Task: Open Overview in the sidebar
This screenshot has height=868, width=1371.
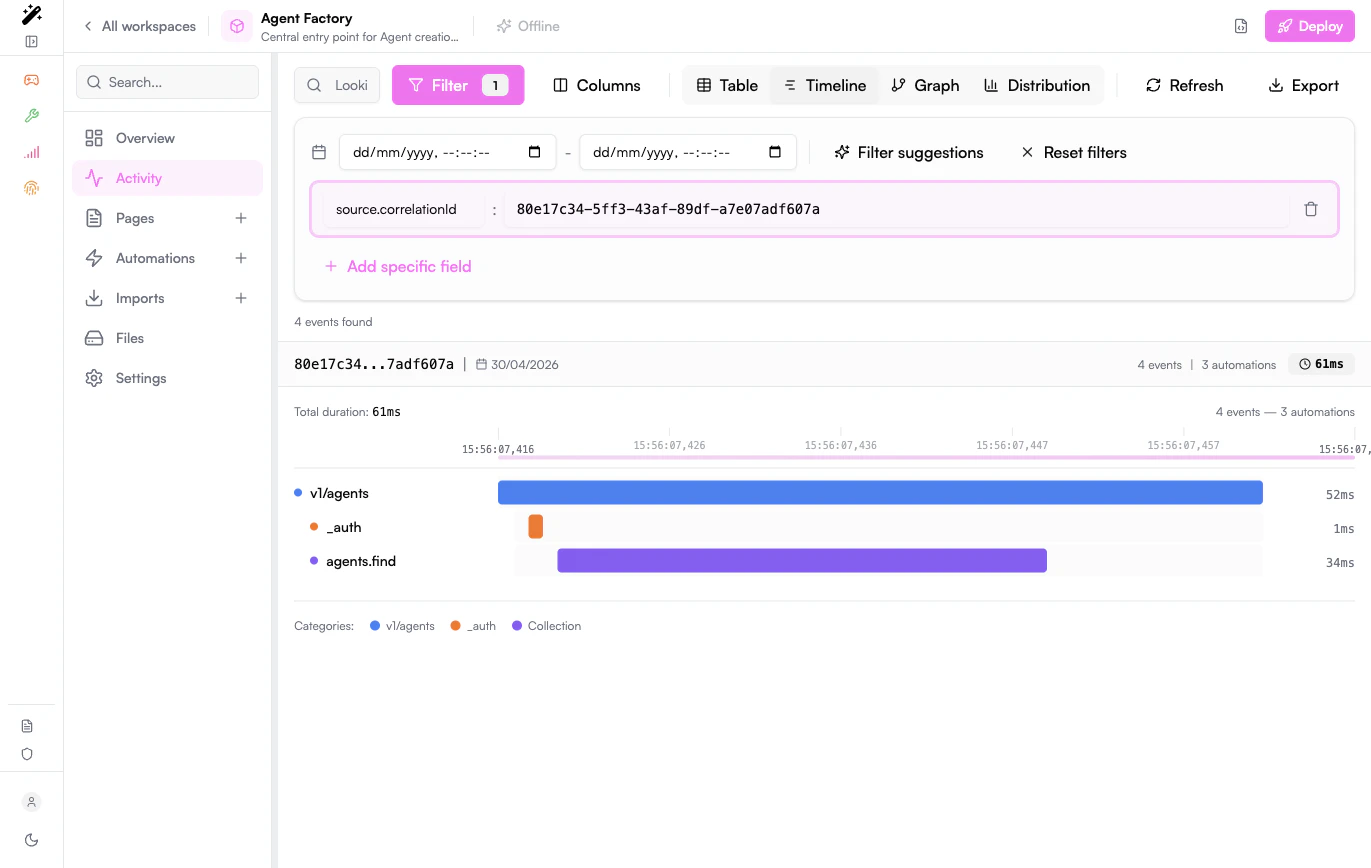Action: [167, 138]
